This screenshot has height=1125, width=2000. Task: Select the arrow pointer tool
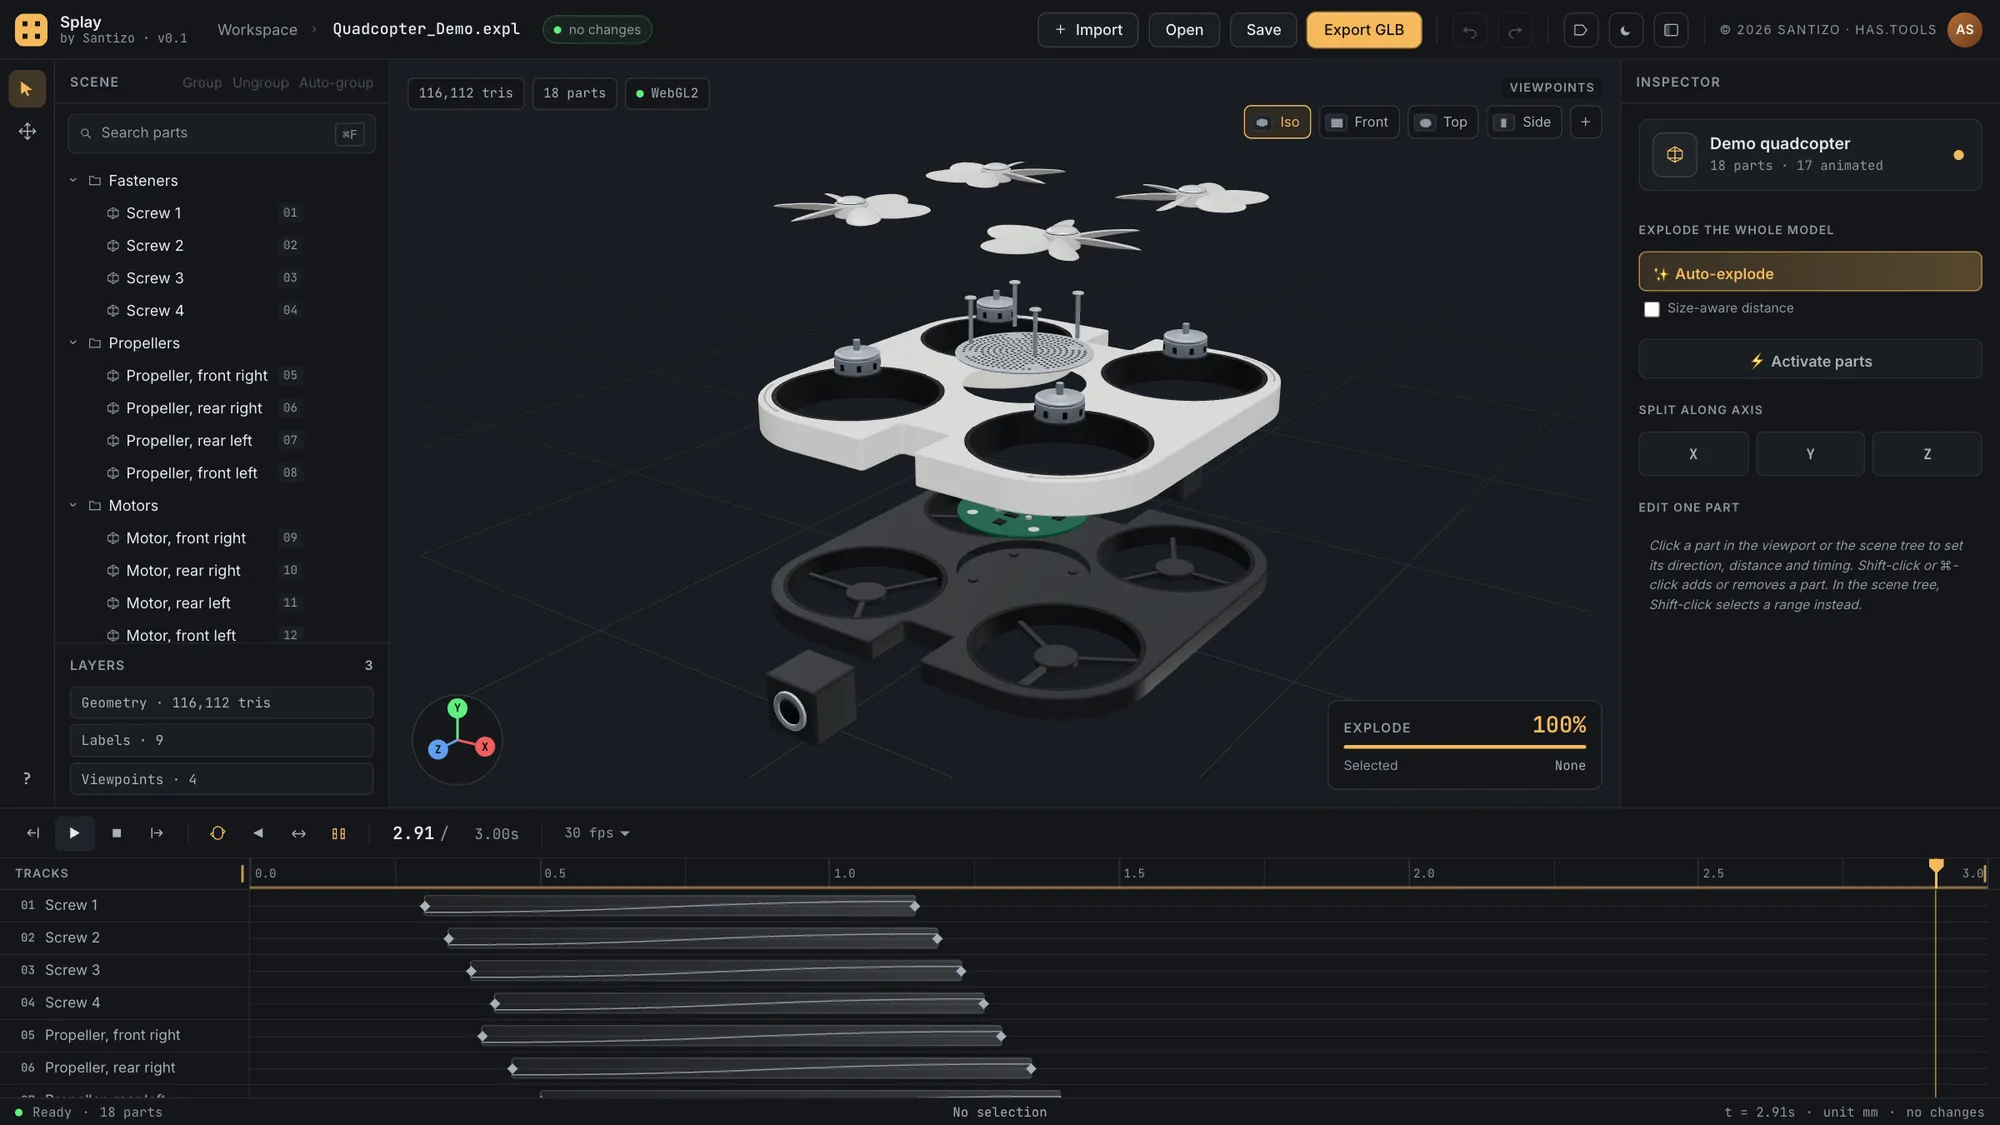[27, 89]
